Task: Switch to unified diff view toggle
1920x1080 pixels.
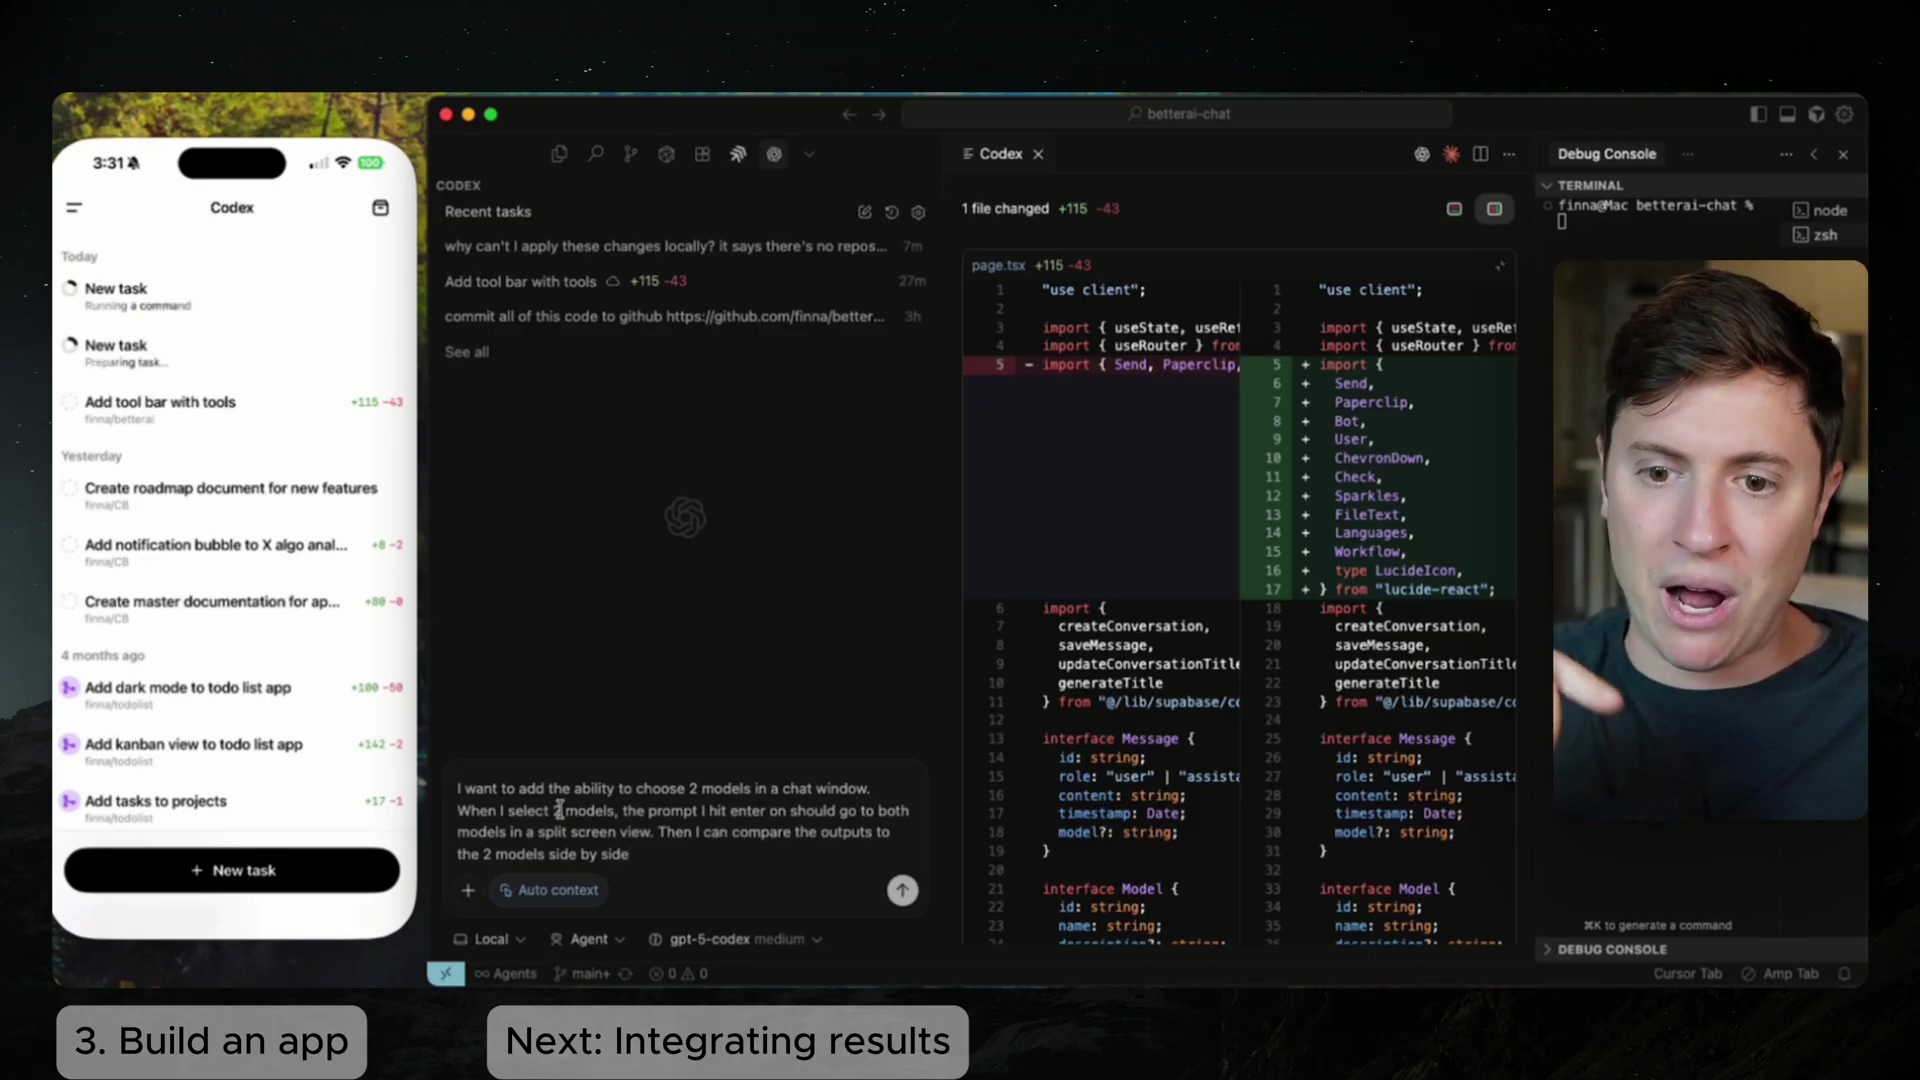Action: [1454, 209]
